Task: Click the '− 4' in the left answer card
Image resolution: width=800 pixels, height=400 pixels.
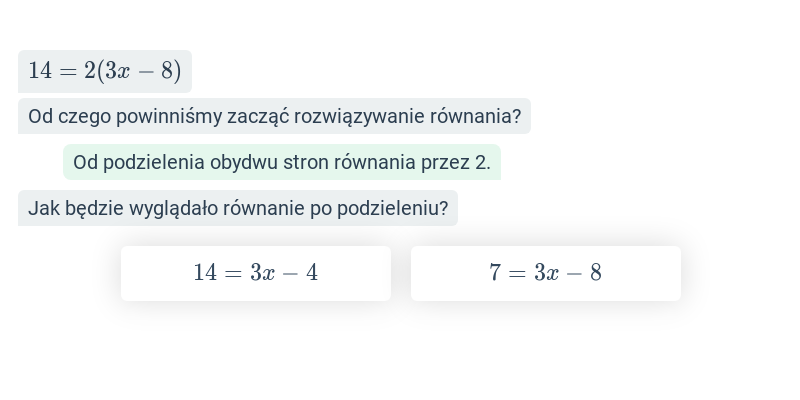Action: 300,272
